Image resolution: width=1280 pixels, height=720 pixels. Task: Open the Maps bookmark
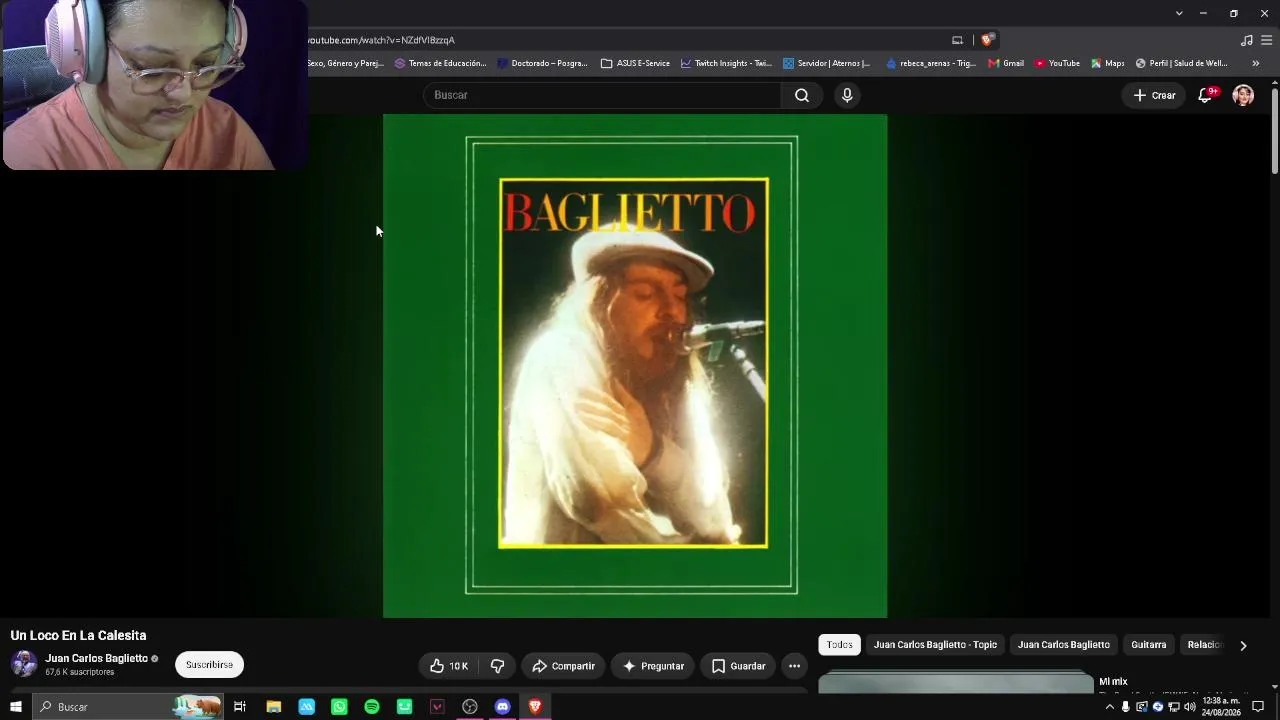point(1108,63)
